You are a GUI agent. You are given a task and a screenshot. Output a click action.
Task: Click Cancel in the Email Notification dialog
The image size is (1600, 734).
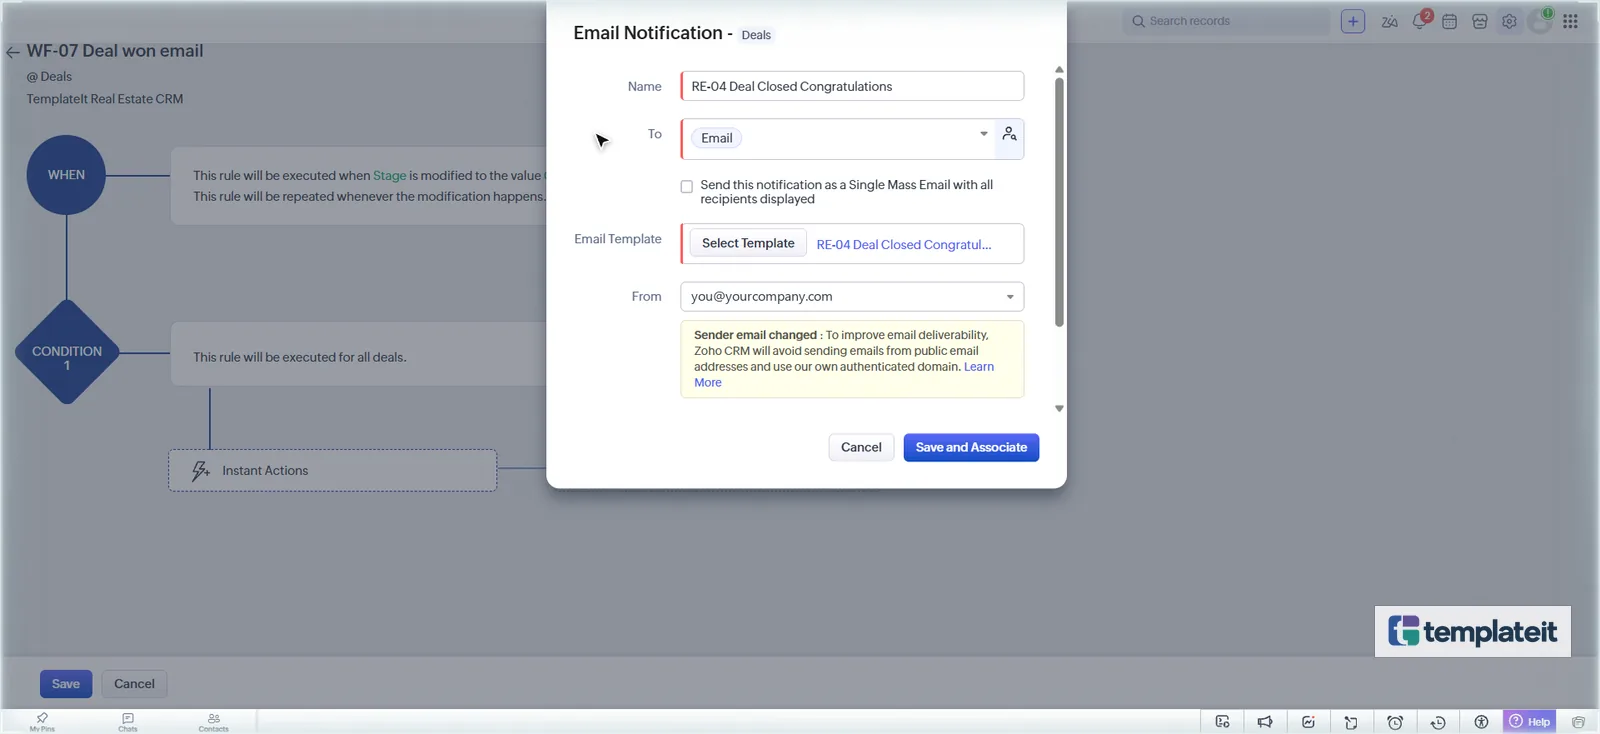click(x=861, y=447)
